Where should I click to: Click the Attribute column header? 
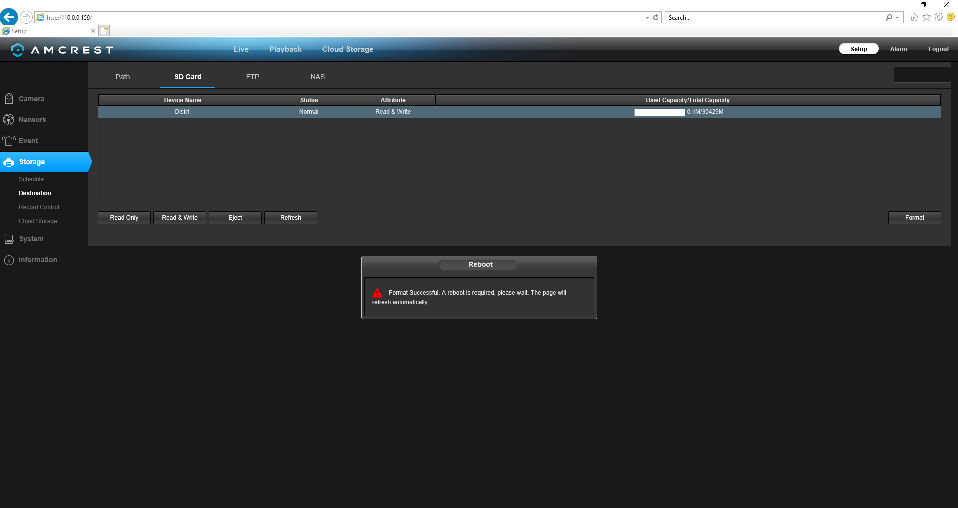(393, 100)
